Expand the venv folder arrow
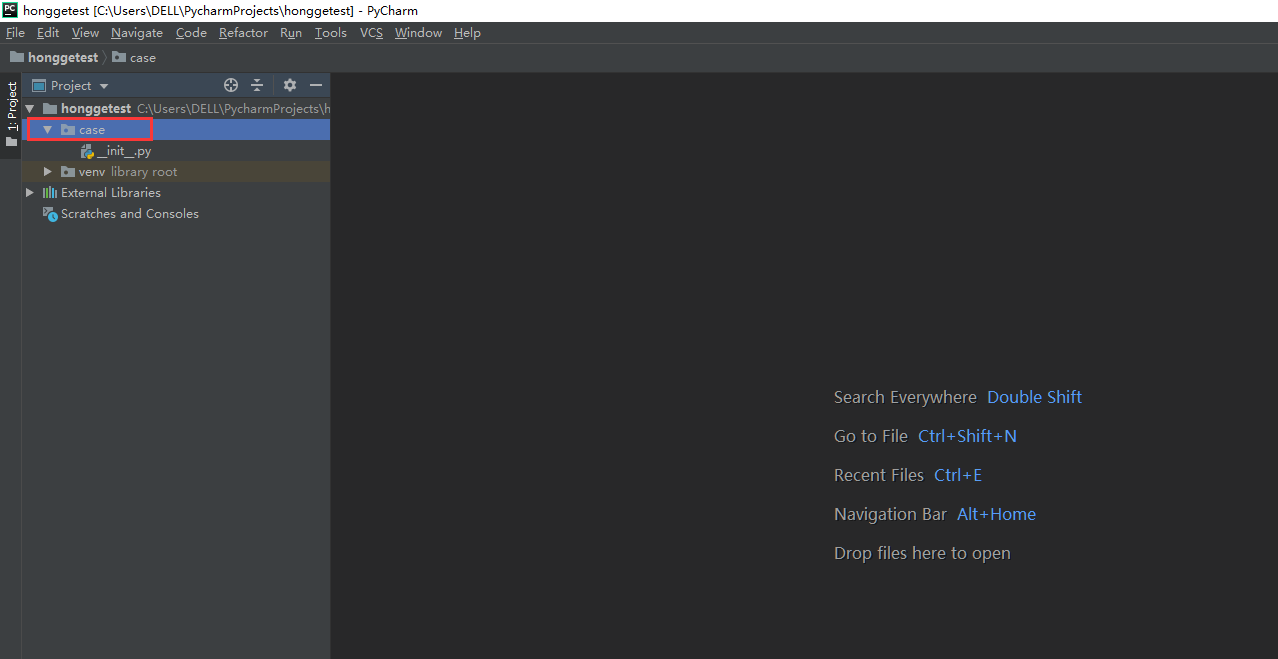This screenshot has height=659, width=1278. tap(47, 172)
